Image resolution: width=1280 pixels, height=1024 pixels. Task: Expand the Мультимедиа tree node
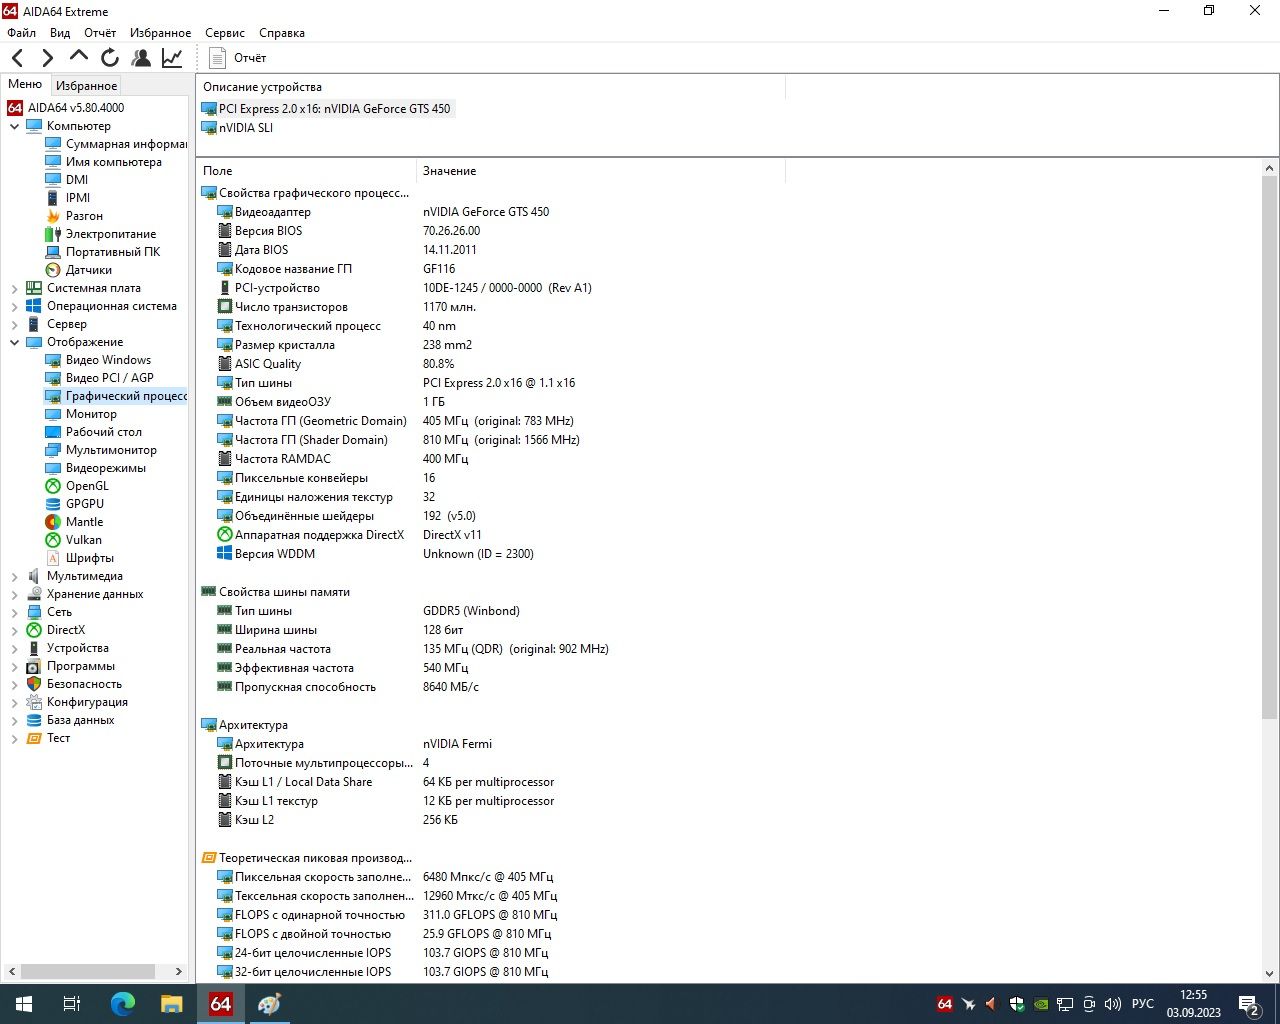click(x=14, y=576)
